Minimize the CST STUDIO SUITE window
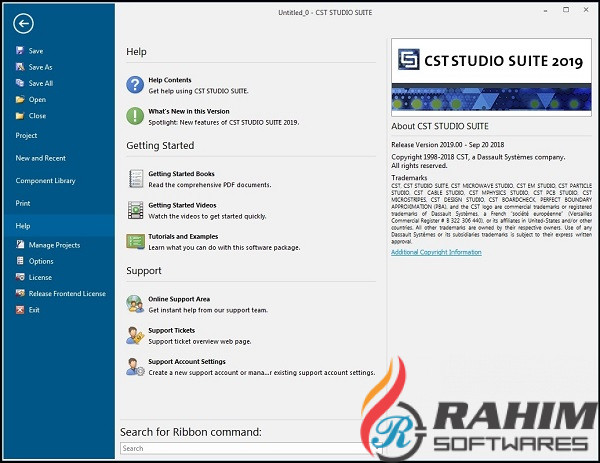600x463 pixels. [545, 11]
